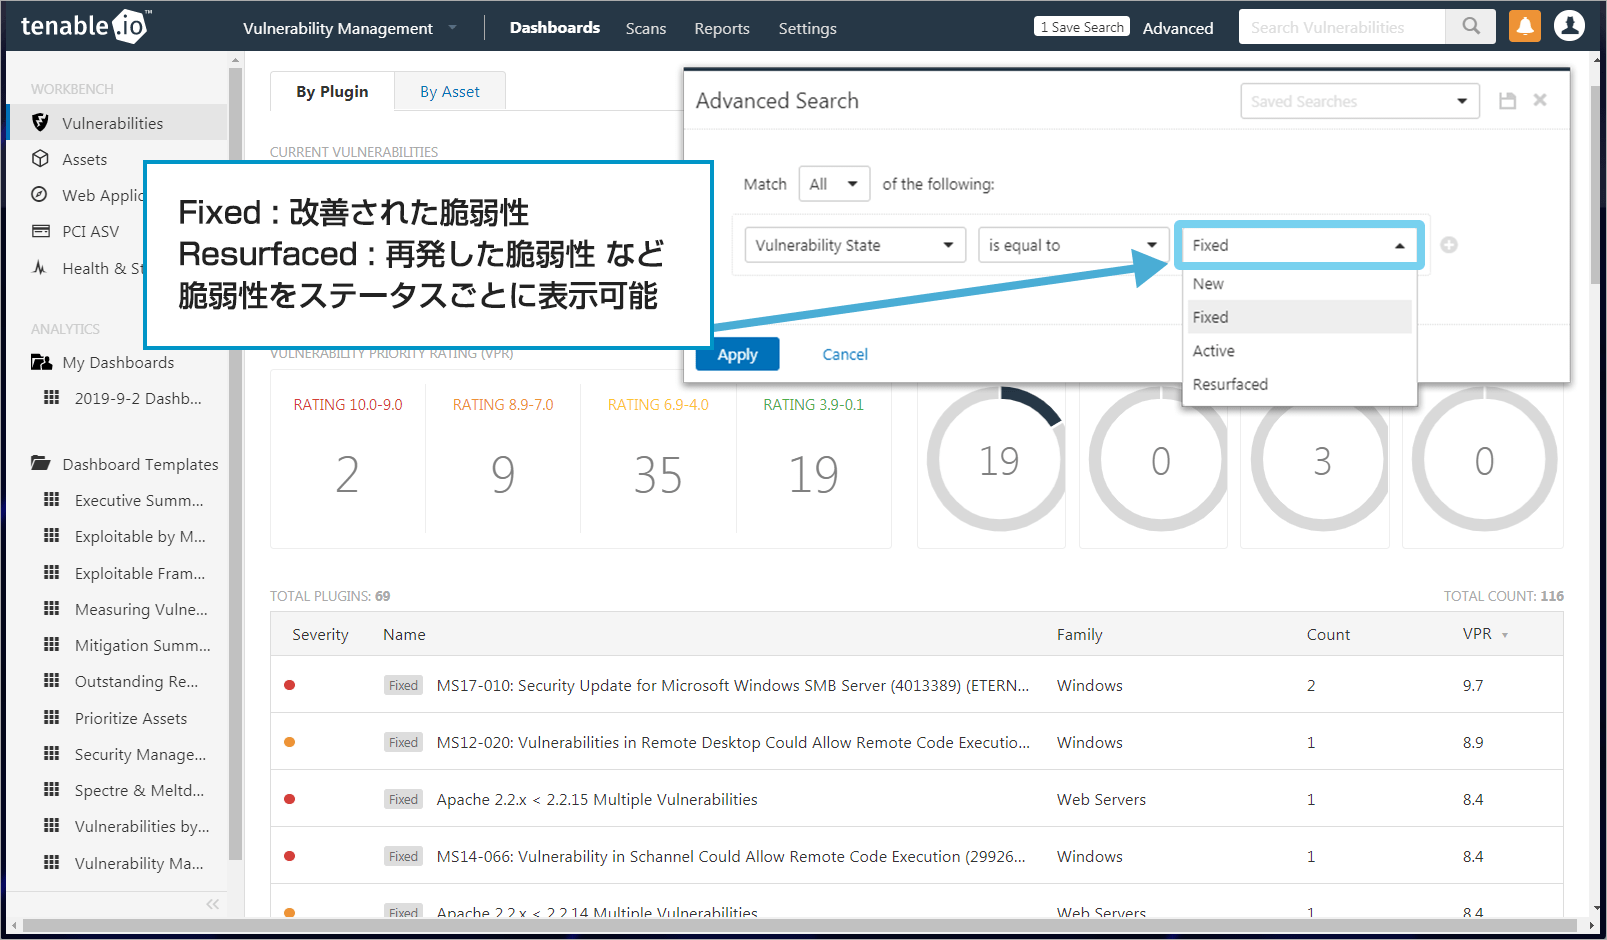Select Active in the state list
Viewport: 1607px width, 940px height.
point(1299,351)
